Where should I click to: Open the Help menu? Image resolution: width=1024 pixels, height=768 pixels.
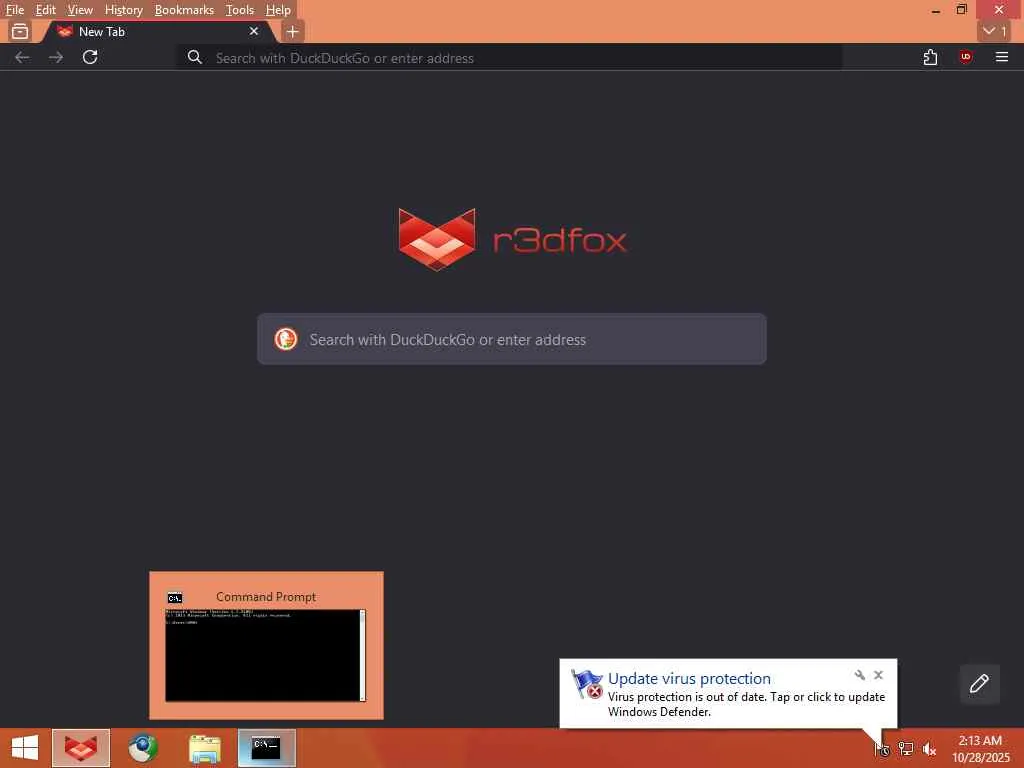(x=278, y=10)
